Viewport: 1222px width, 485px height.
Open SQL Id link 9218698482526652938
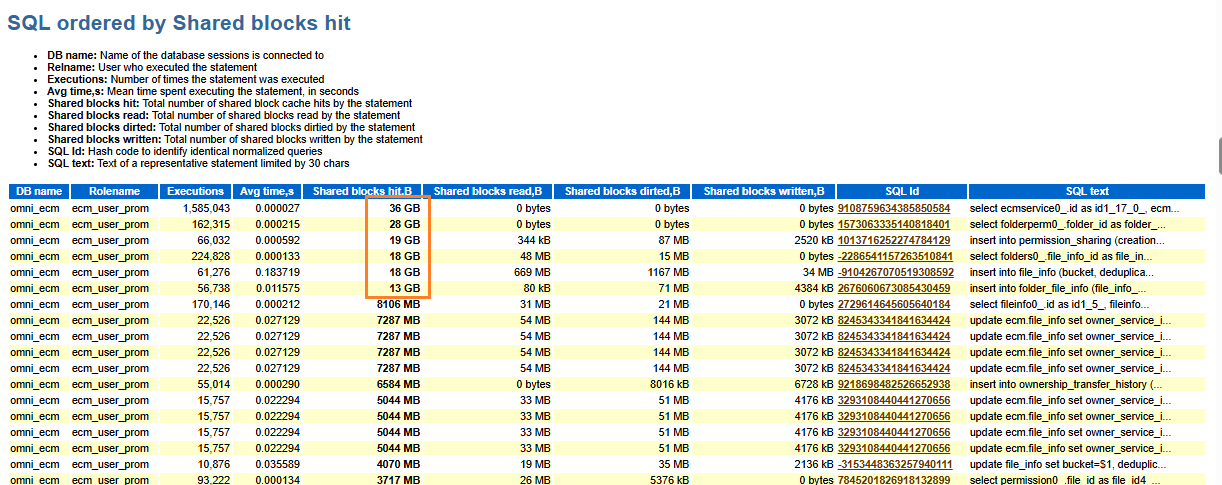(x=893, y=384)
